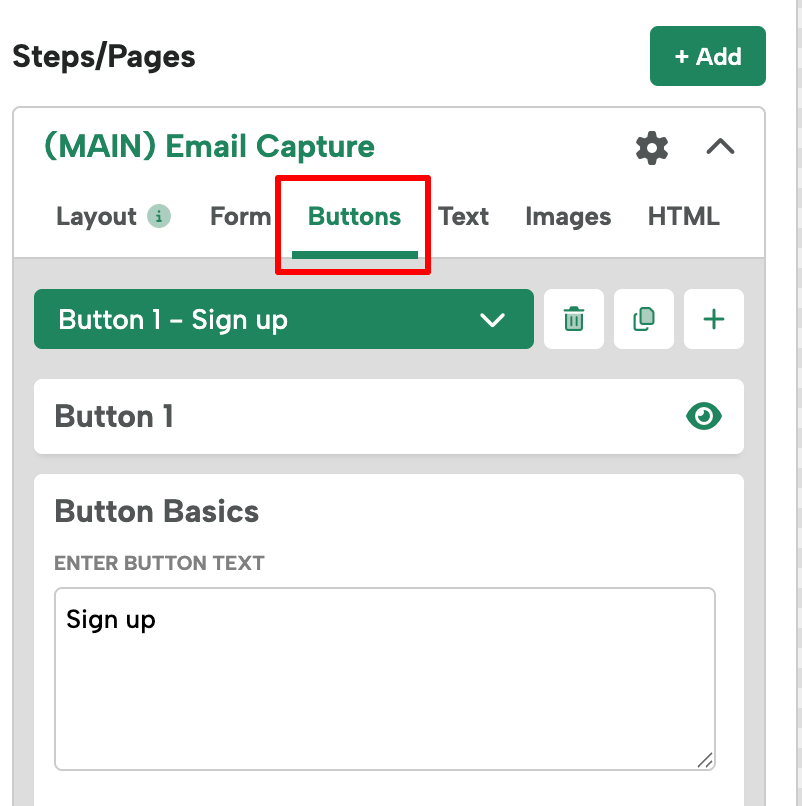The height and width of the screenshot is (806, 802).
Task: Click the scrollbar on the right edge
Action: (x=797, y=400)
